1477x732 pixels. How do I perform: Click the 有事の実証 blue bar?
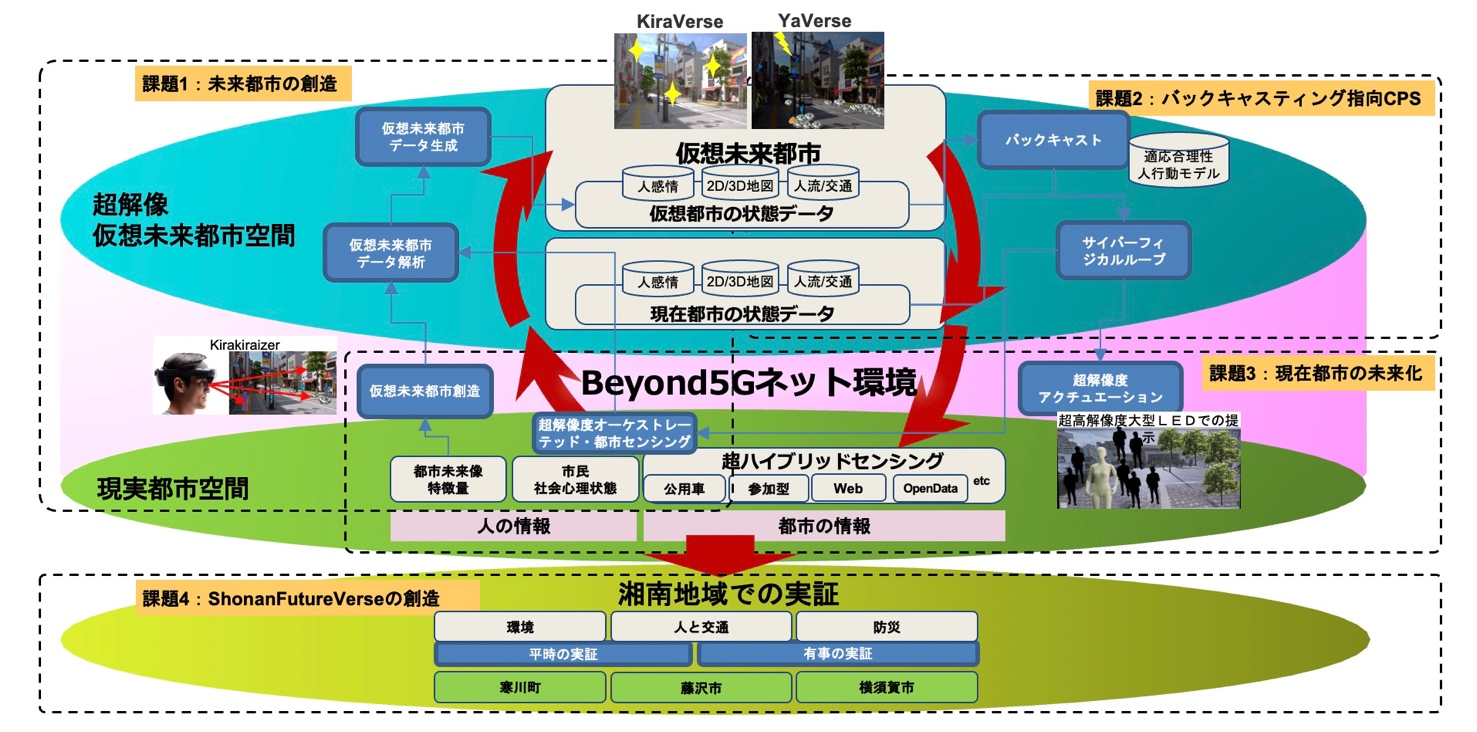(x=837, y=654)
